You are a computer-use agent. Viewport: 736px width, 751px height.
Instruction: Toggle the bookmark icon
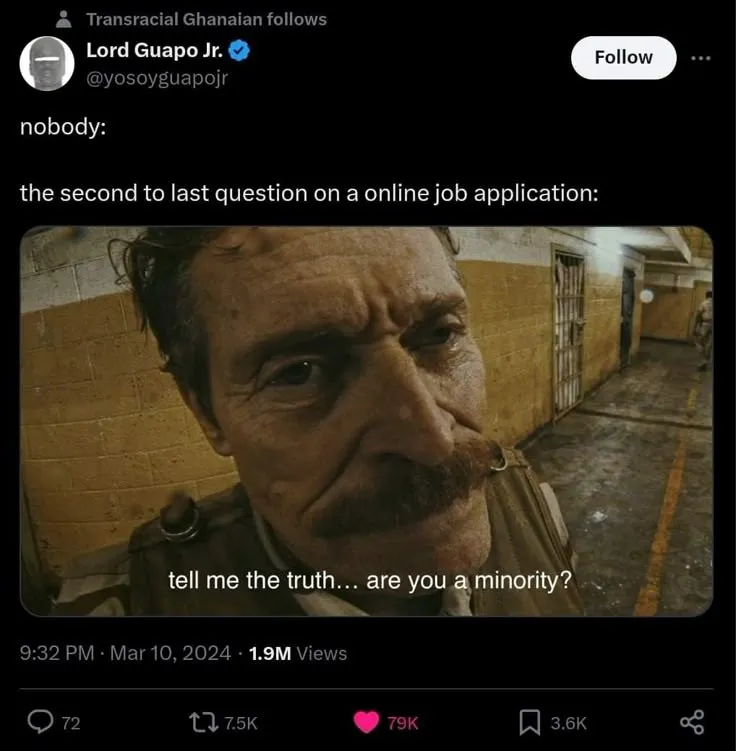click(532, 722)
